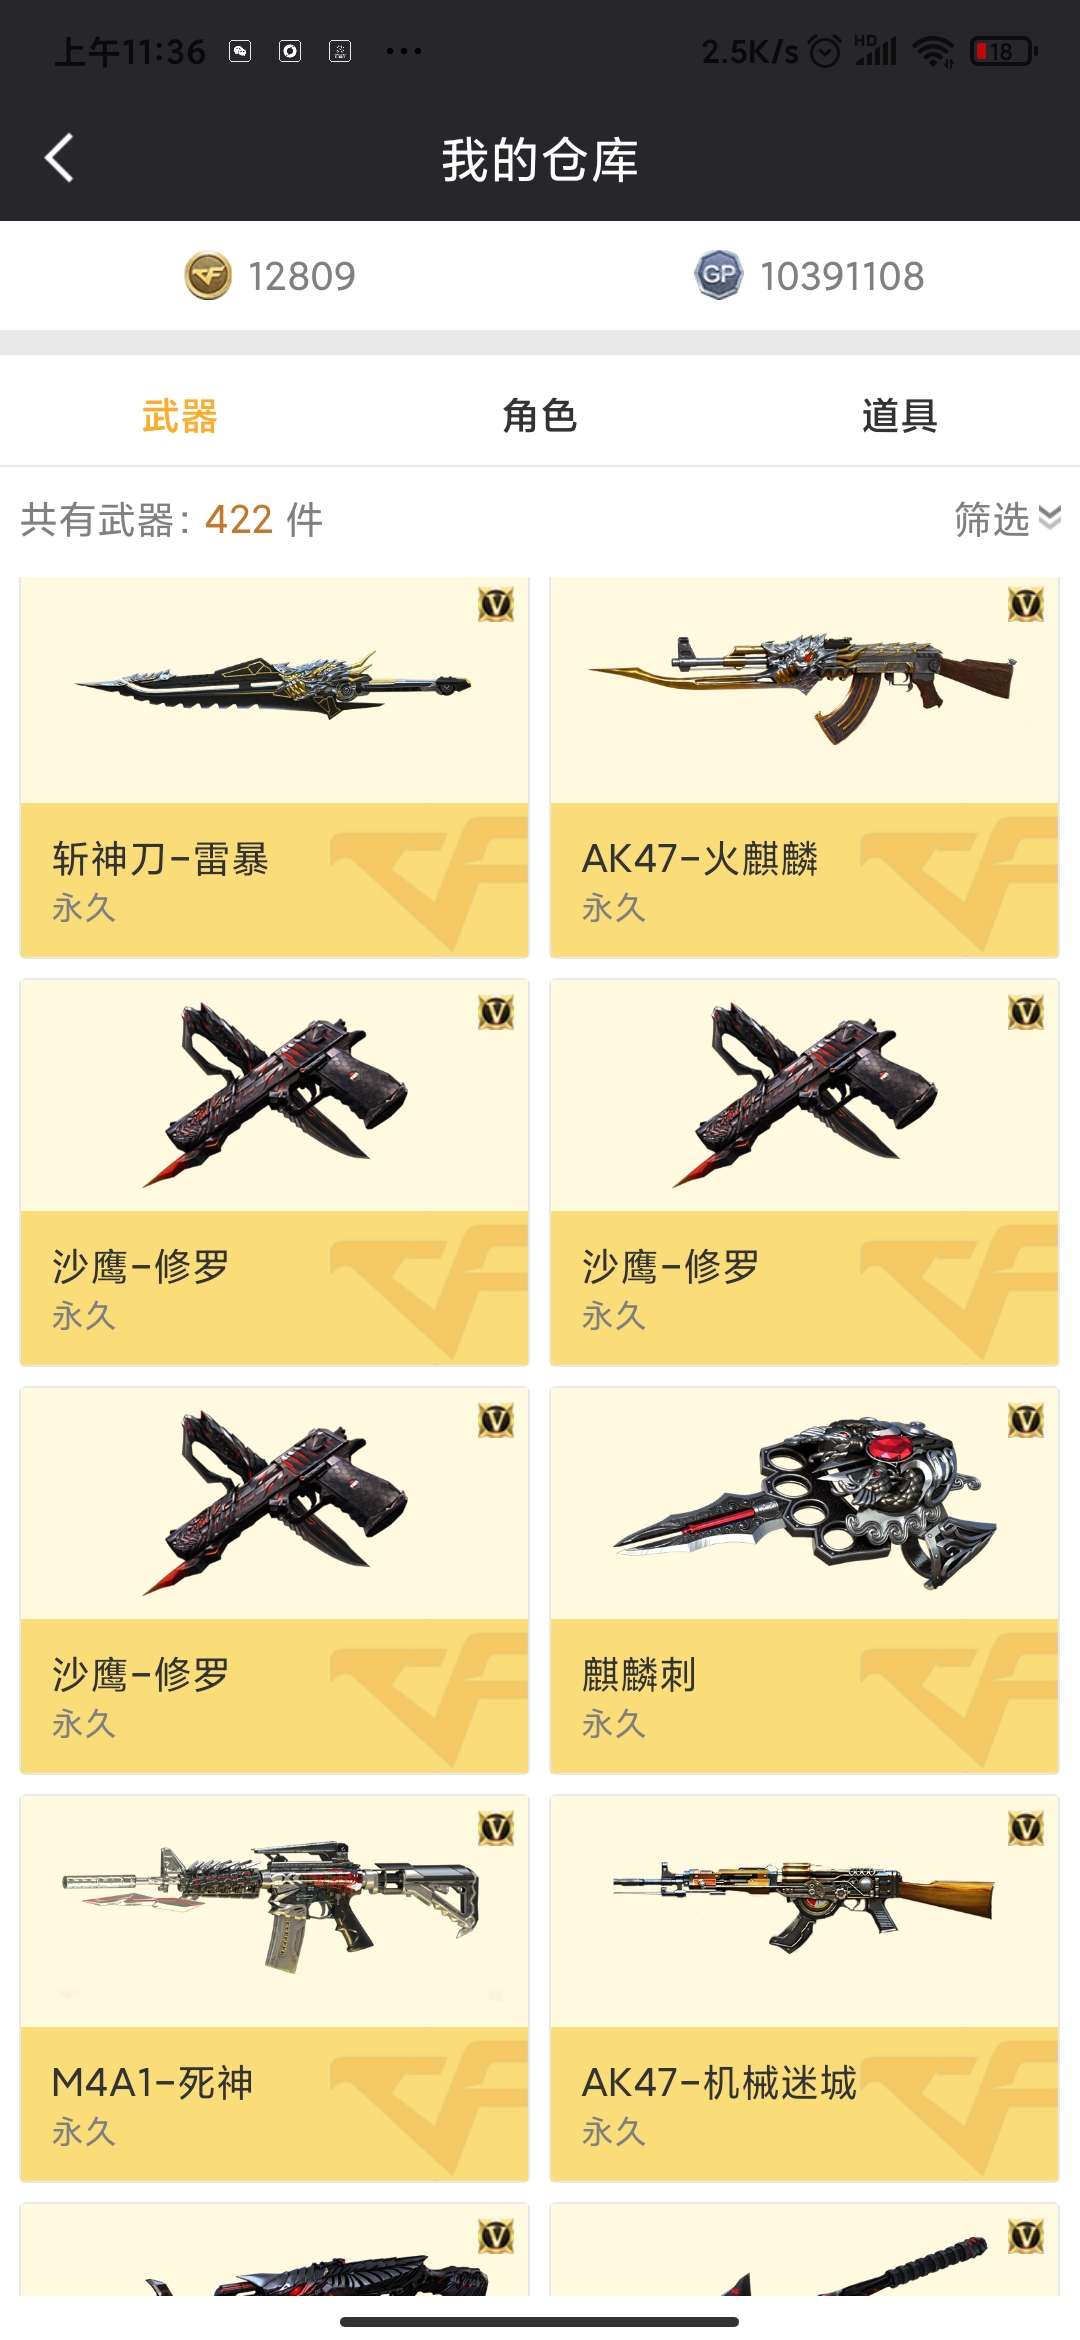Tap the GP currency icon
Viewport: 1080px width, 2340px height.
click(719, 275)
